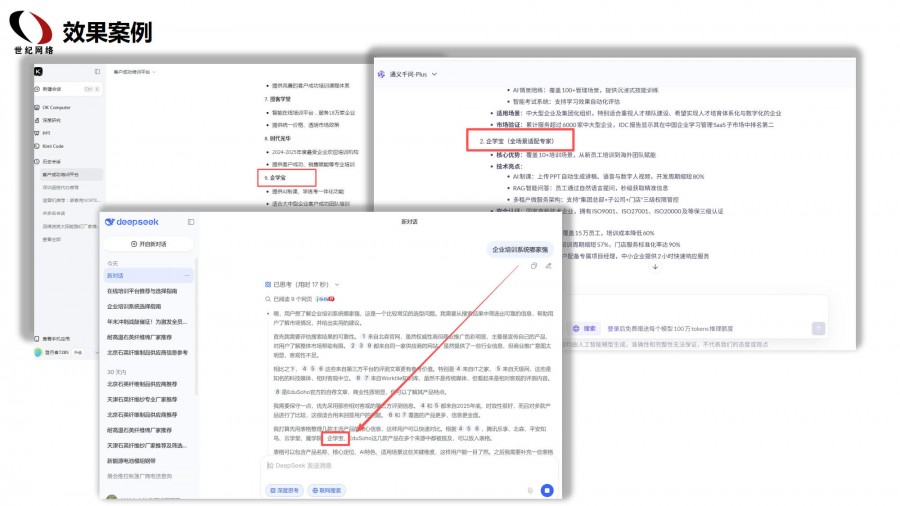Click scroll-to-bottom arrow in Tongyi chat
Viewport: 900px width, 506px height.
coord(655,267)
